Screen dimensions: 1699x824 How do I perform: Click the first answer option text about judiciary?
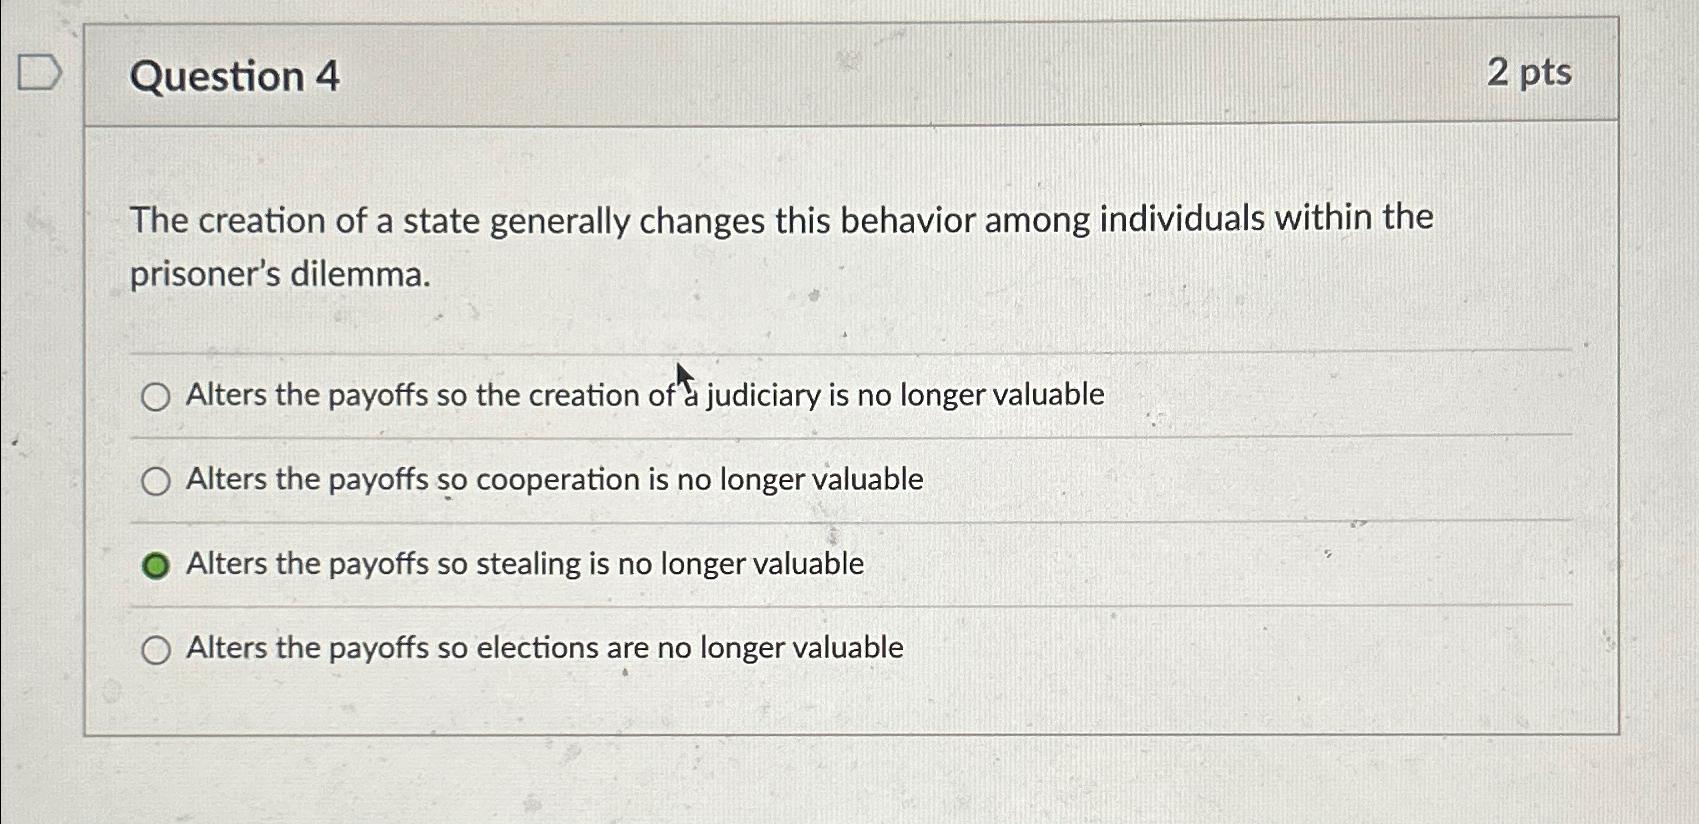point(644,395)
